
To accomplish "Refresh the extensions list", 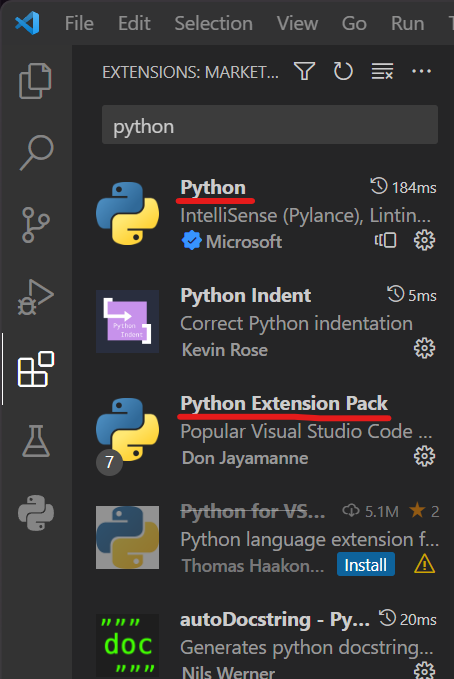I will tap(343, 71).
